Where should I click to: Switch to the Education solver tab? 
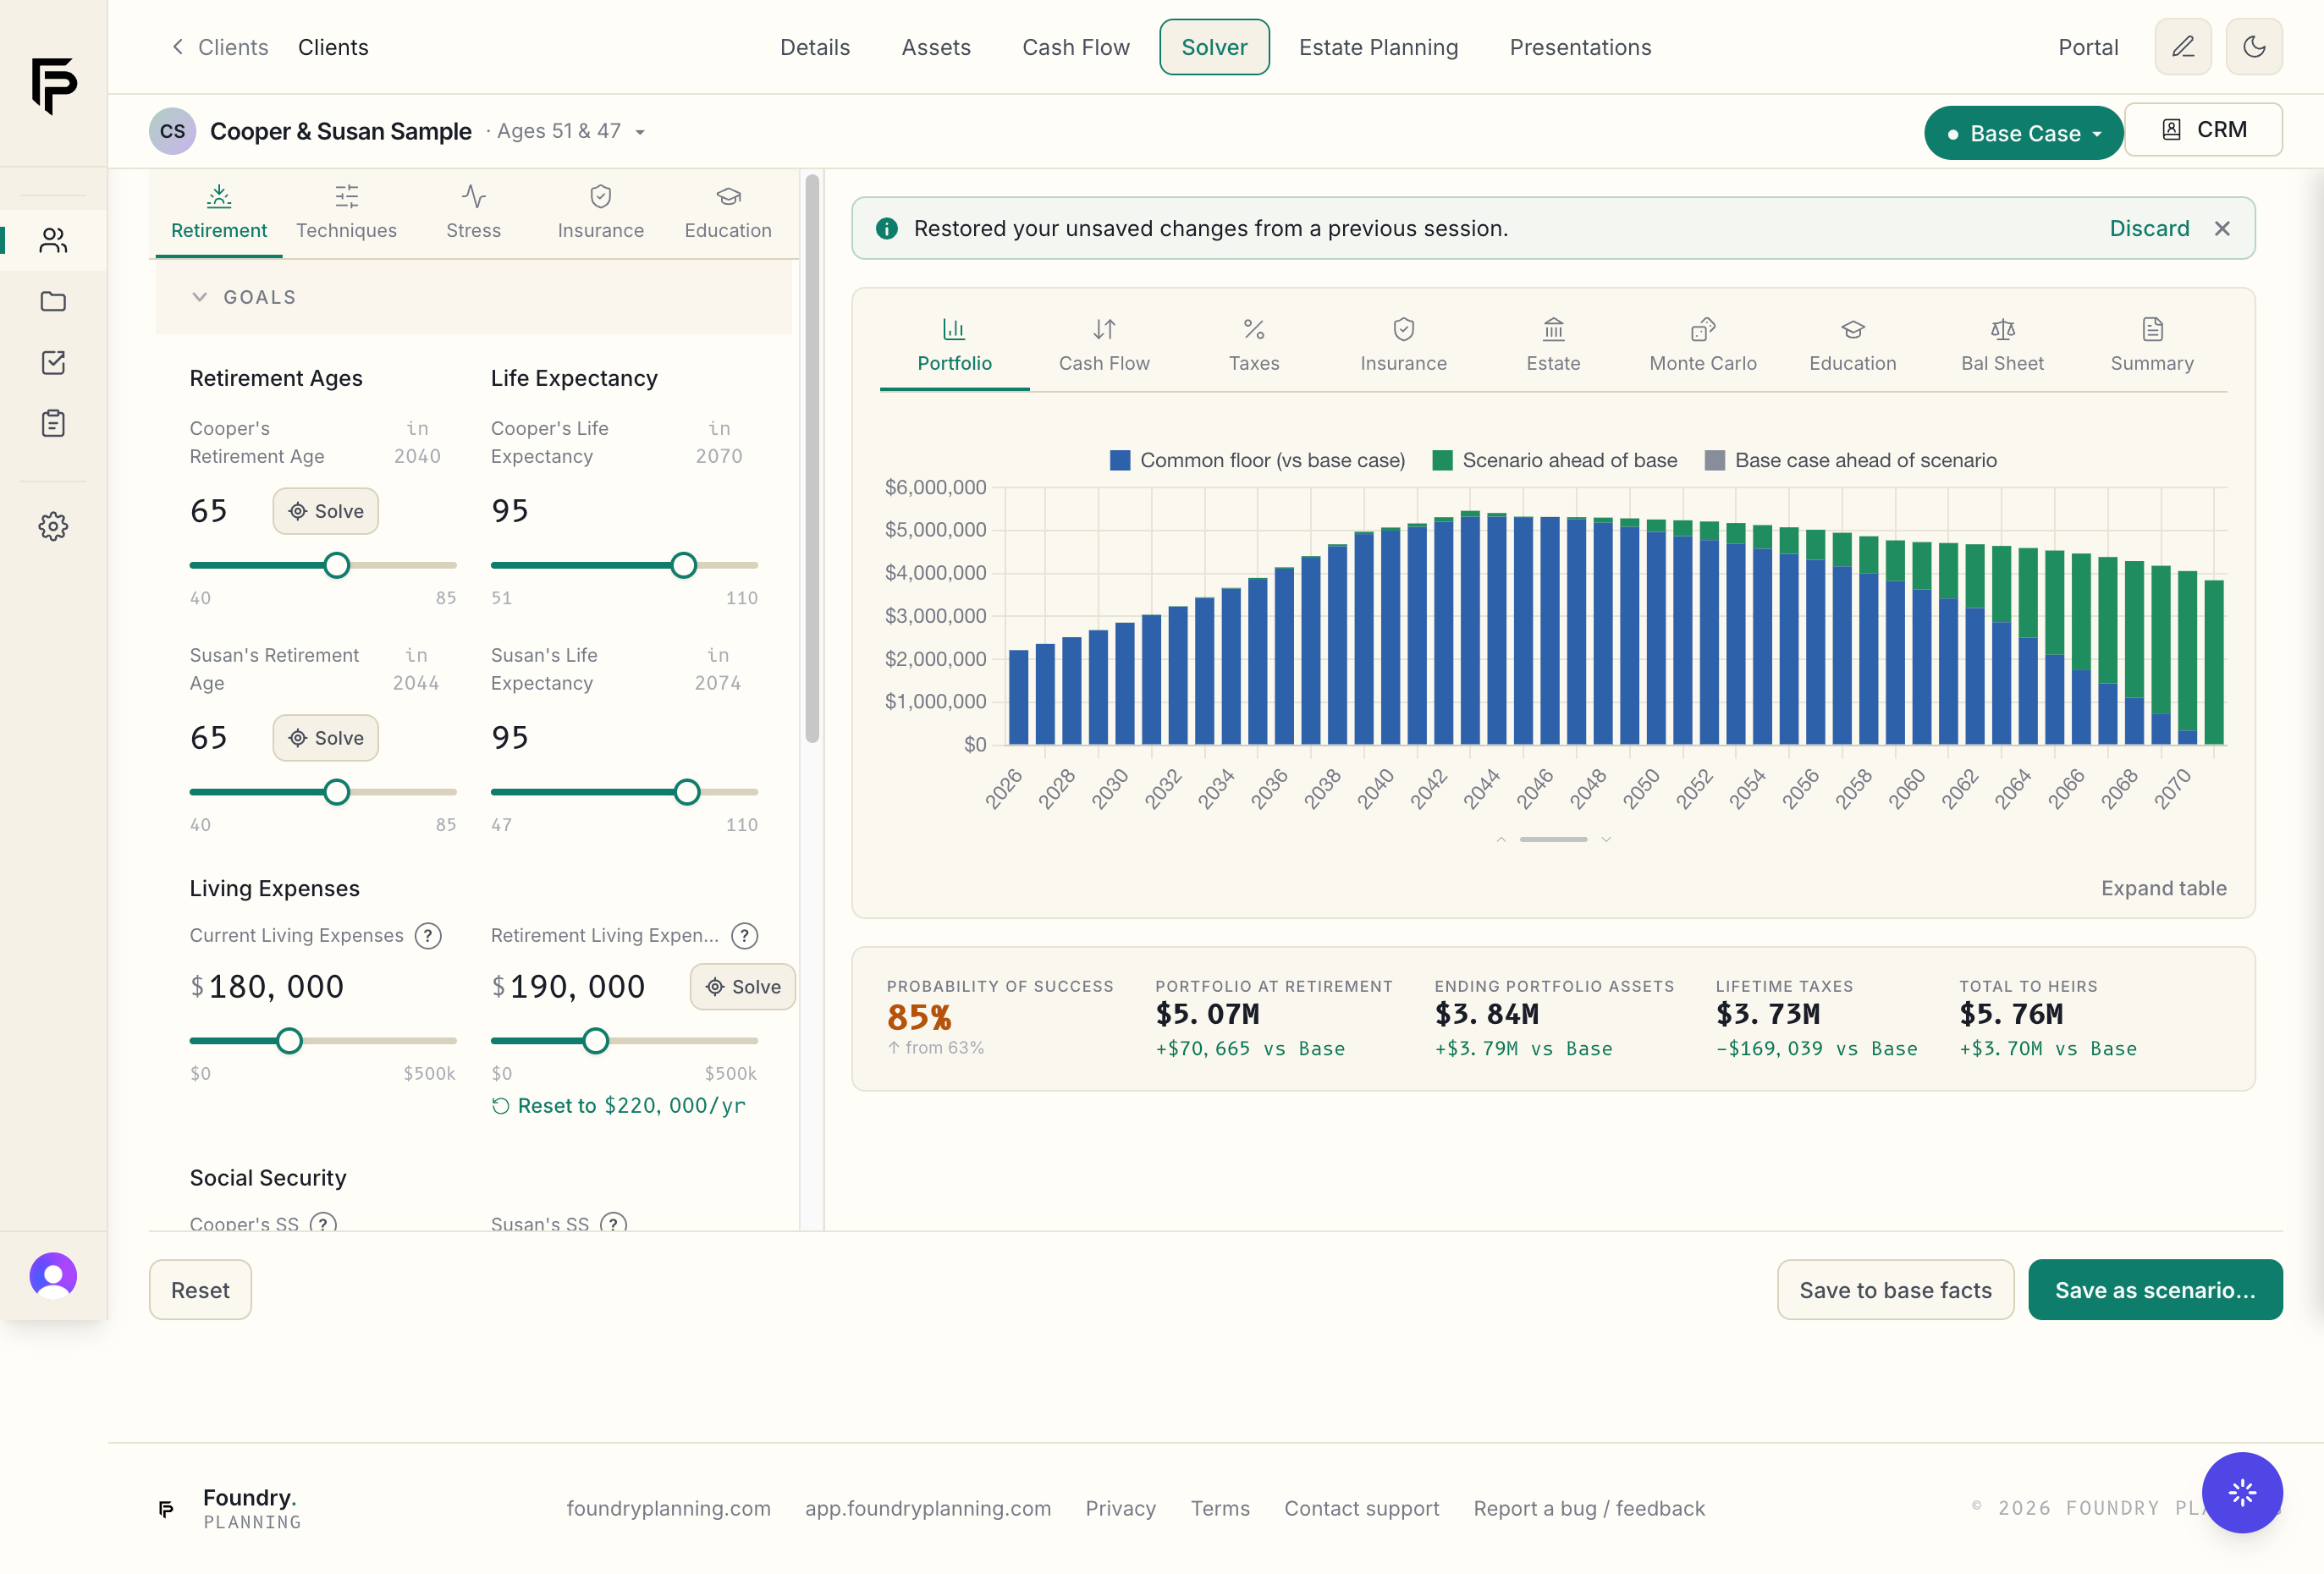728,213
